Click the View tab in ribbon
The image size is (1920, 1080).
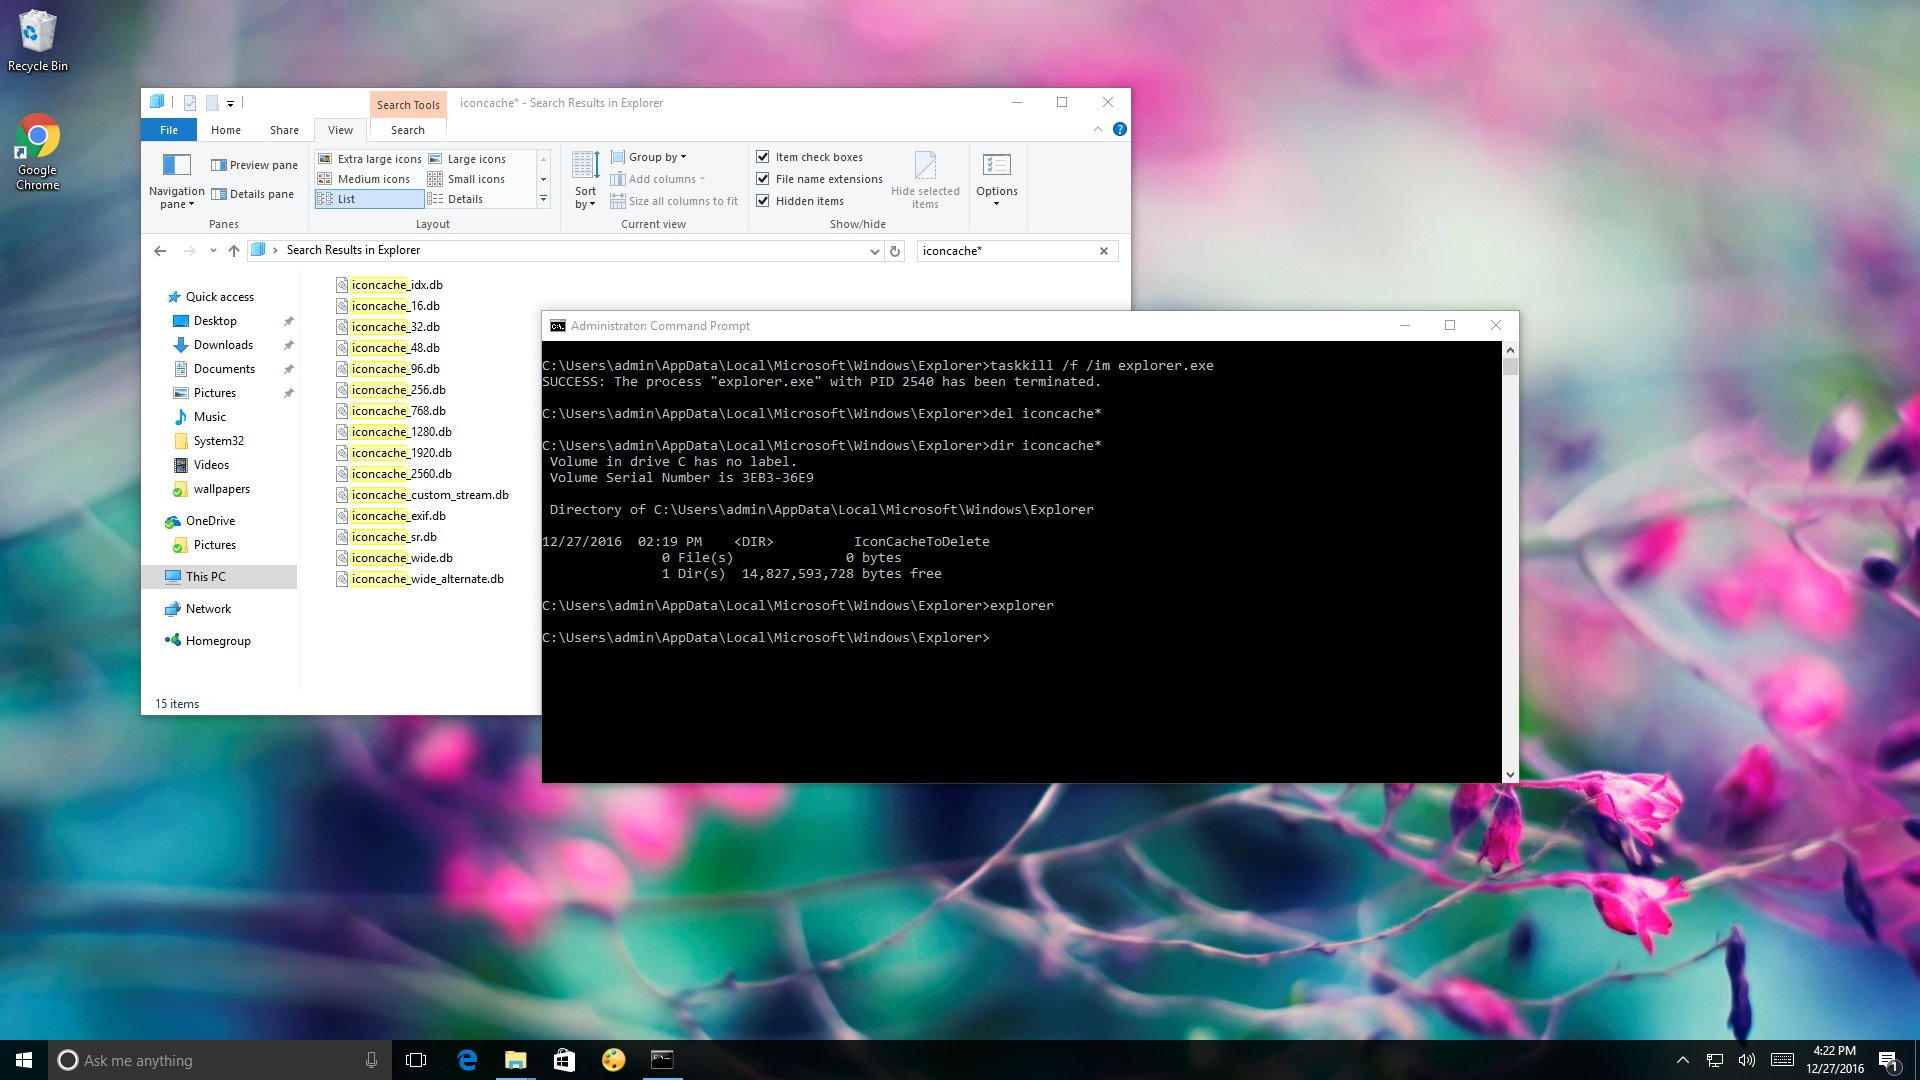pos(340,129)
